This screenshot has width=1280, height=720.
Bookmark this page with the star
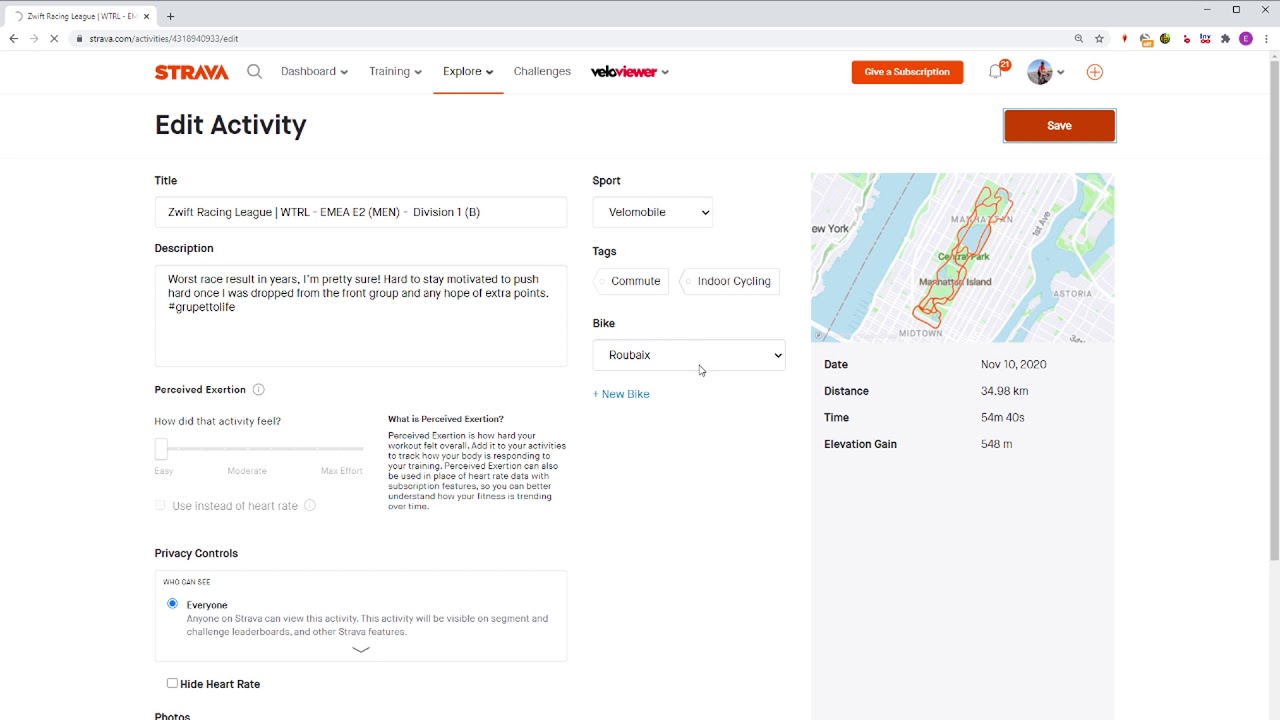pos(1099,39)
